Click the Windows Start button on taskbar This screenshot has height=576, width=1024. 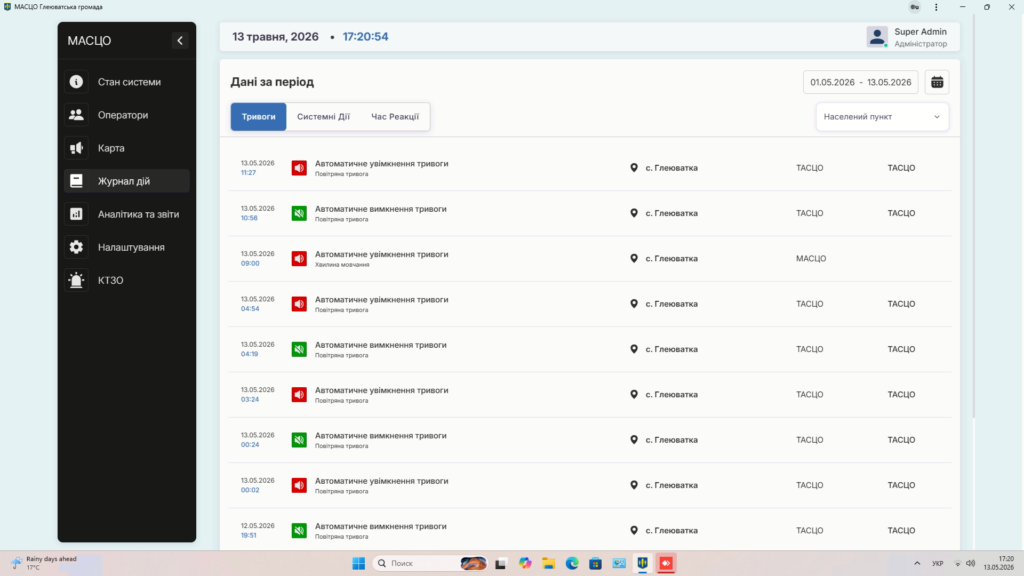pos(359,563)
